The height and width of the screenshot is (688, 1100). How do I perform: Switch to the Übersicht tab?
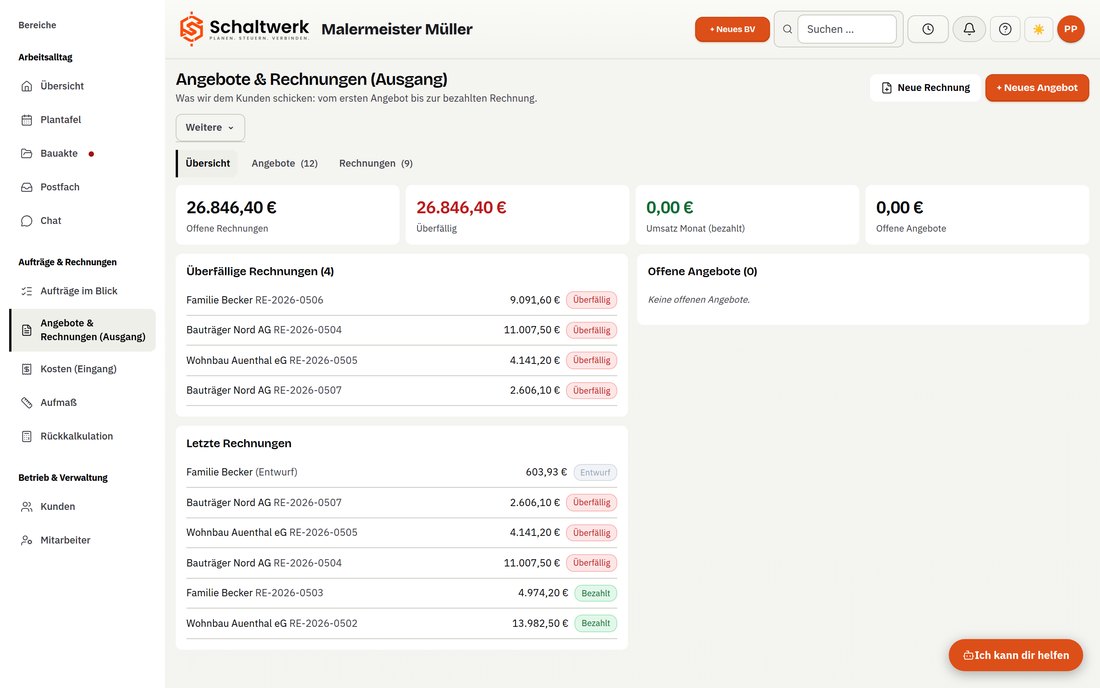pos(208,163)
